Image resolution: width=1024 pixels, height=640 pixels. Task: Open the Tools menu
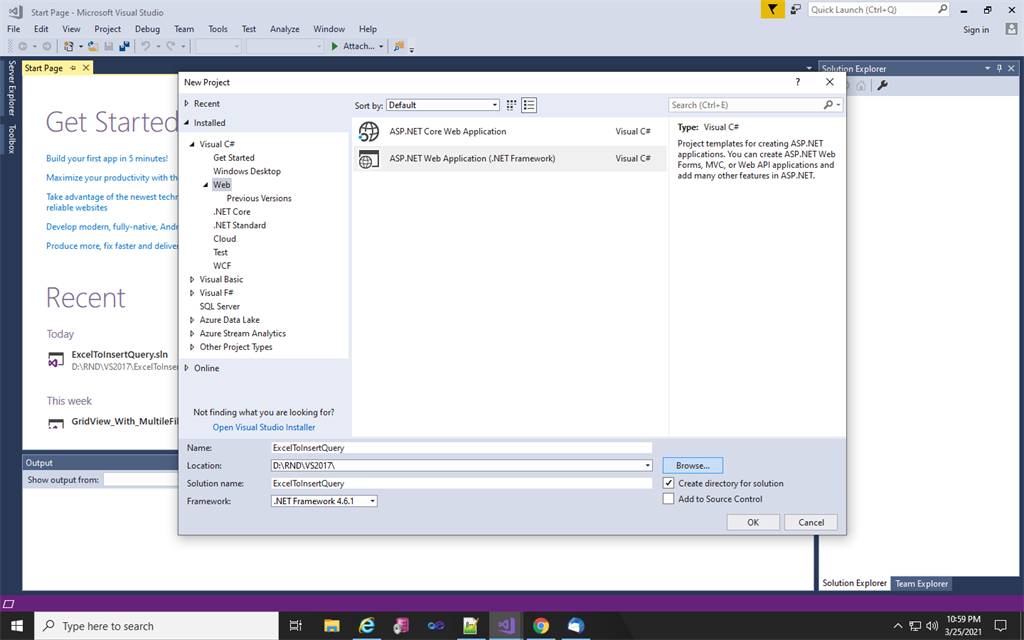pyautogui.click(x=217, y=29)
